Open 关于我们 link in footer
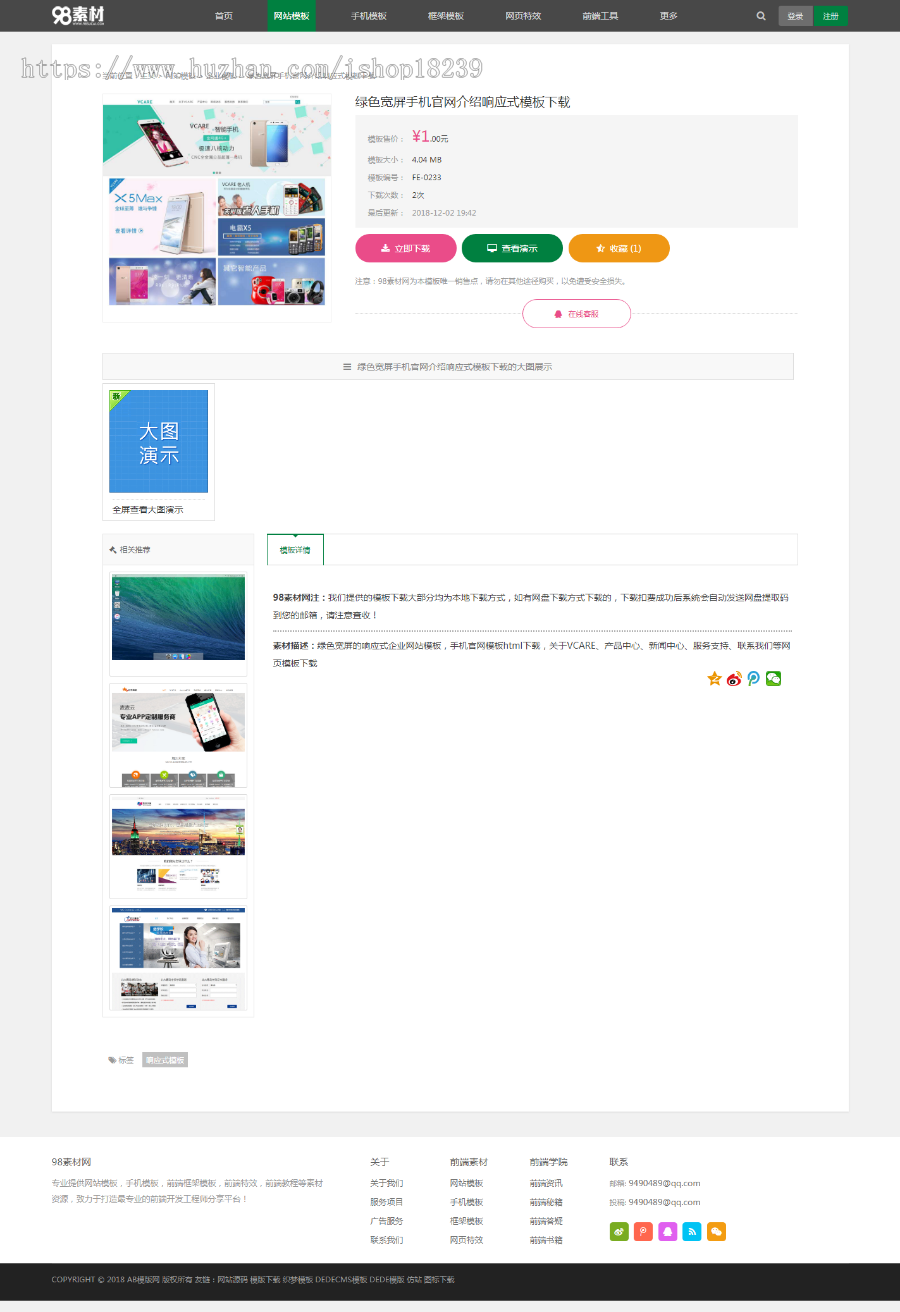 coord(386,1183)
